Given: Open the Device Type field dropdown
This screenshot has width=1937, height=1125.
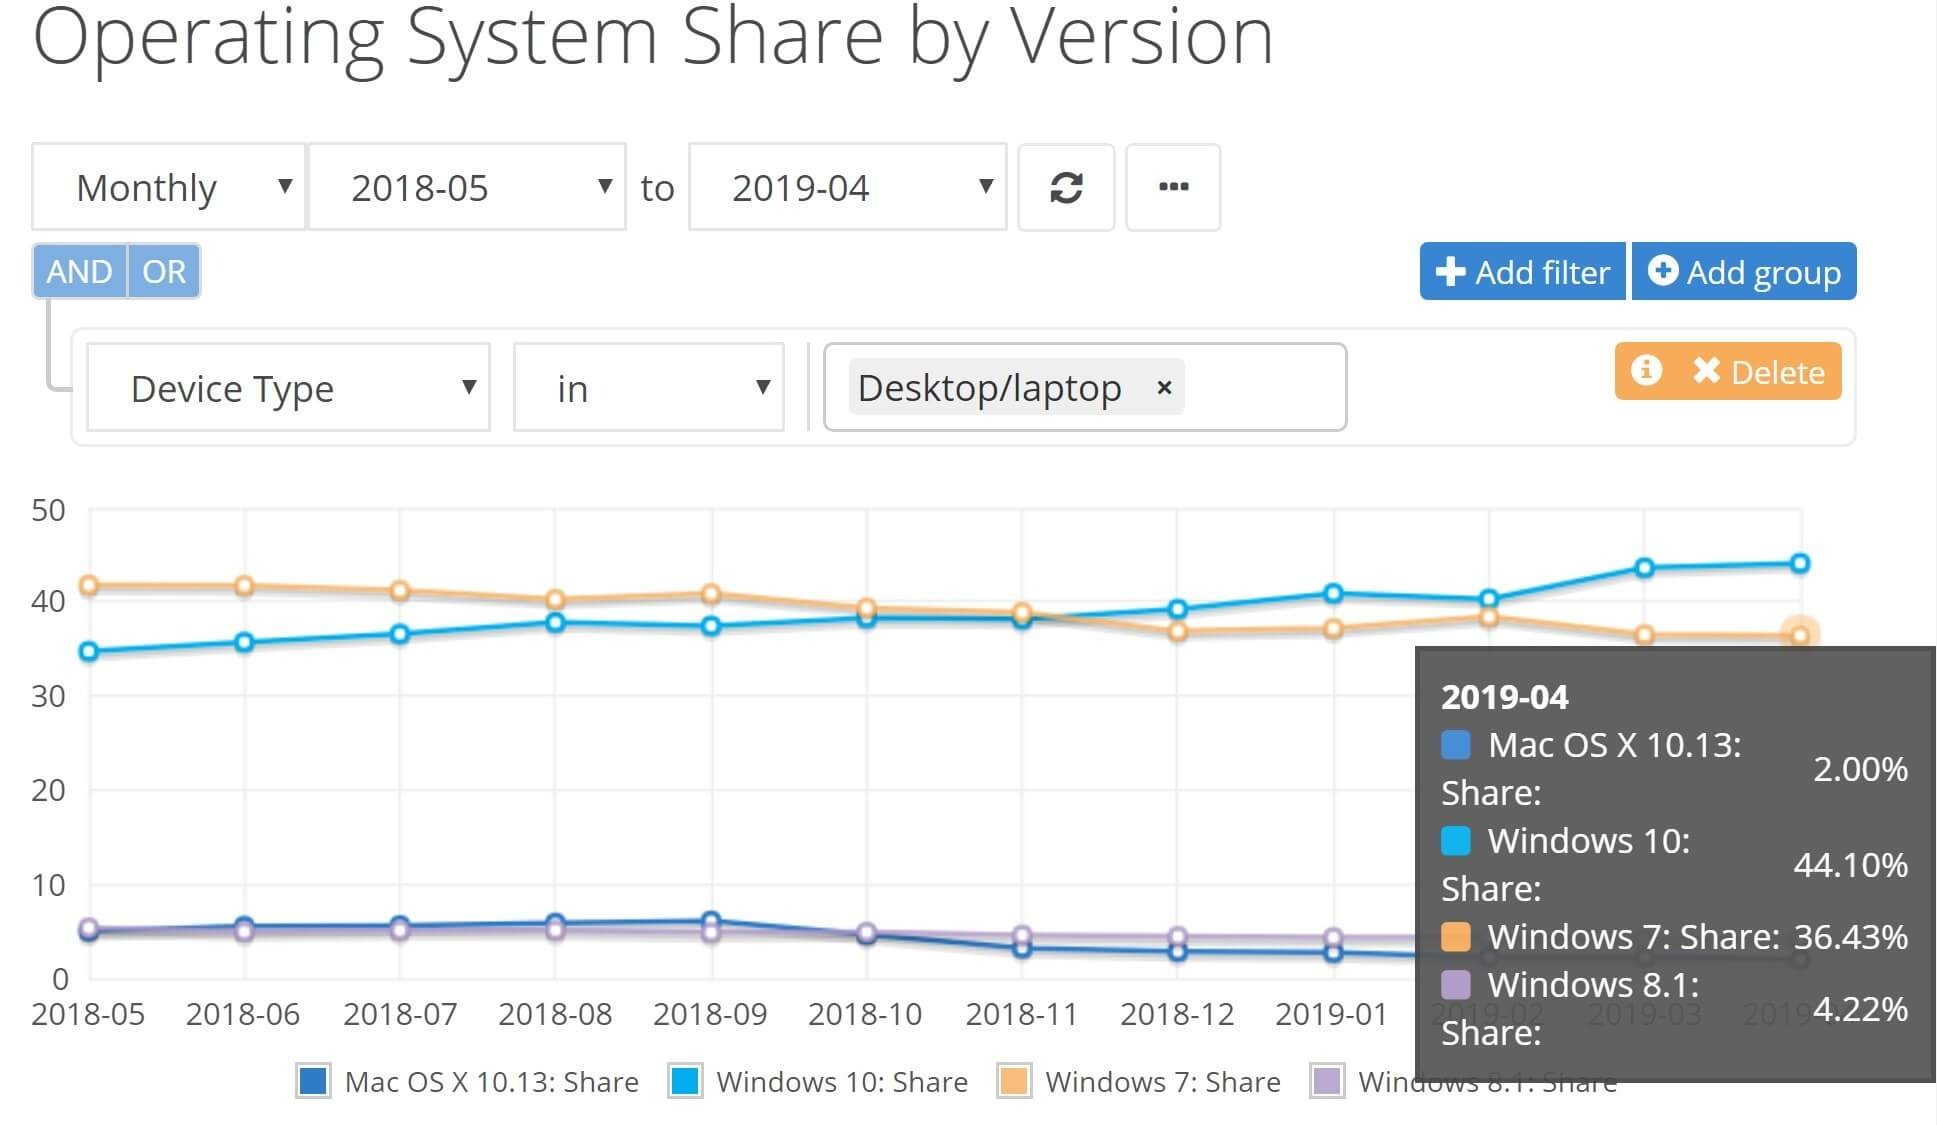Looking at the screenshot, I should click(x=288, y=388).
